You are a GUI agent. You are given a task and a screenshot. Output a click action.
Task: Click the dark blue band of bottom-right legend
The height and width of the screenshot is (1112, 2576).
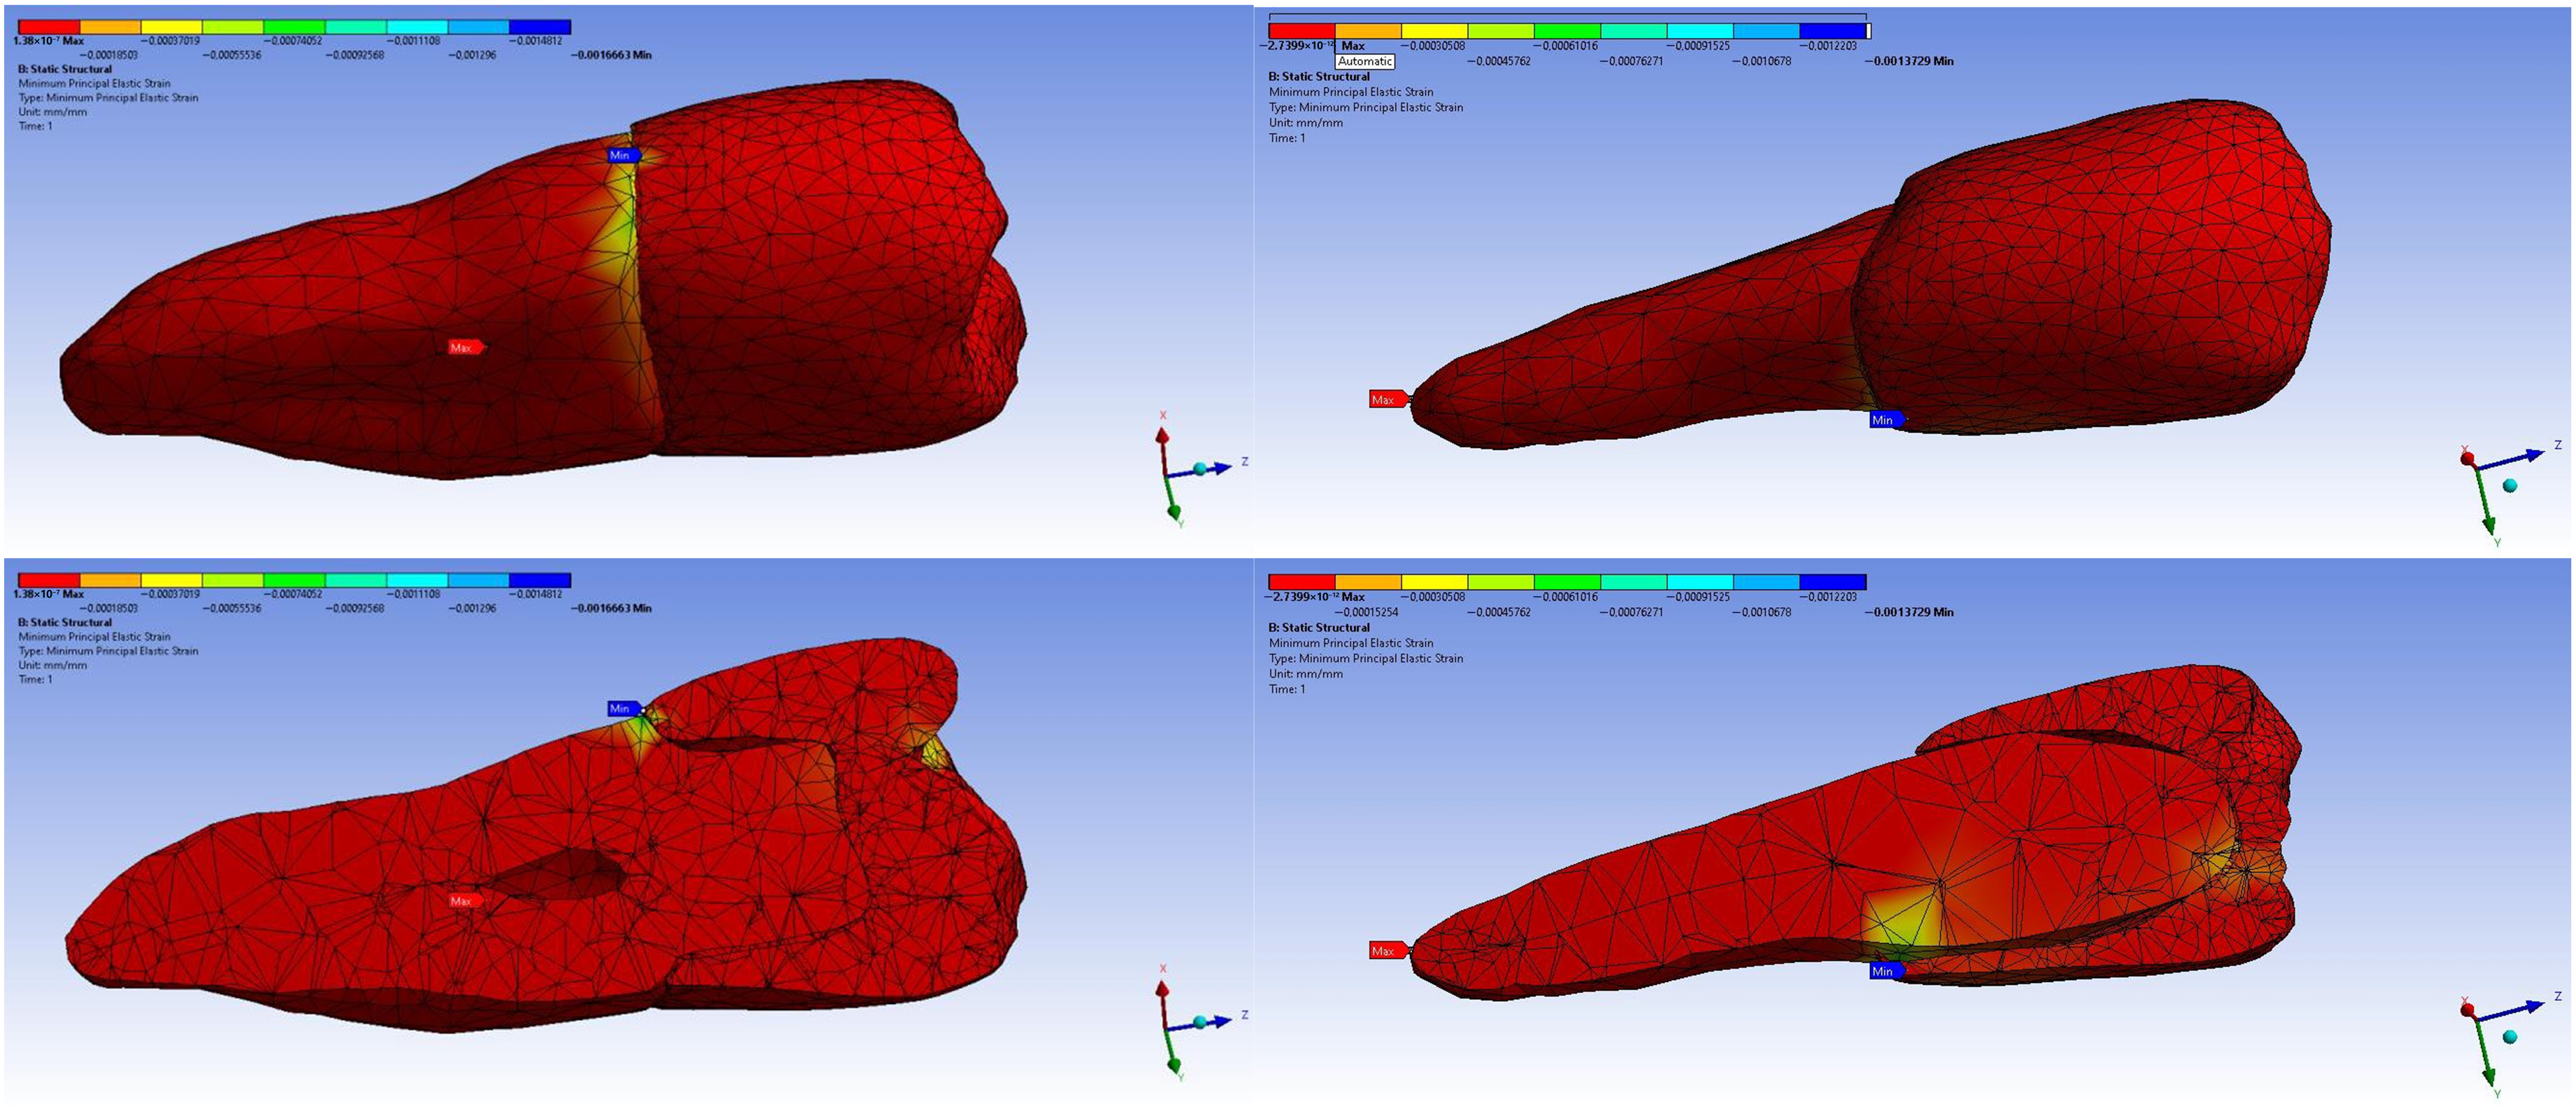1833,582
